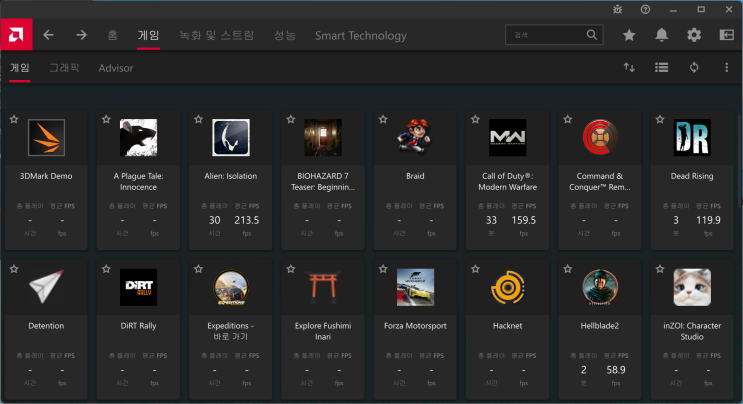Open the Expeditions game icon
Image resolution: width=743 pixels, height=404 pixels.
tap(231, 287)
